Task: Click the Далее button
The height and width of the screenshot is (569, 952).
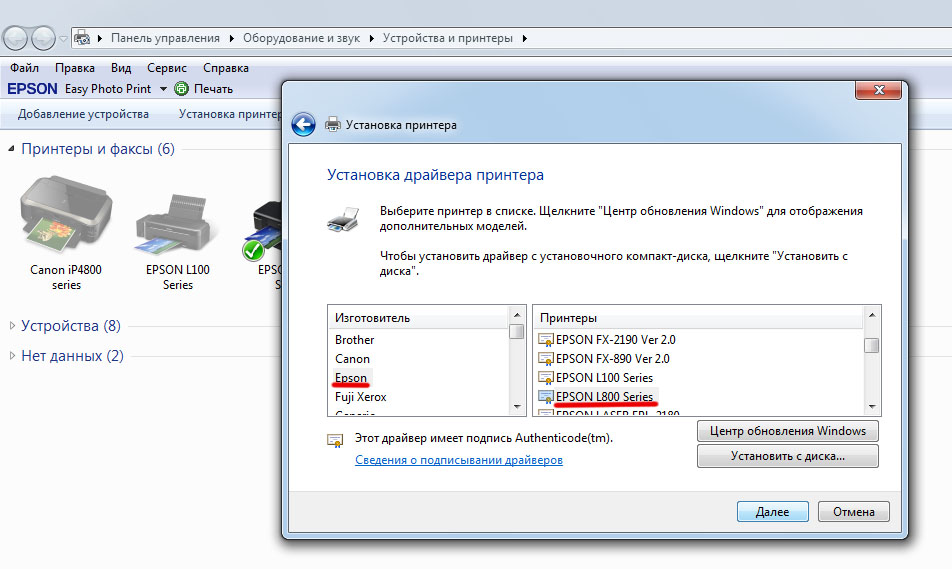Action: point(772,511)
